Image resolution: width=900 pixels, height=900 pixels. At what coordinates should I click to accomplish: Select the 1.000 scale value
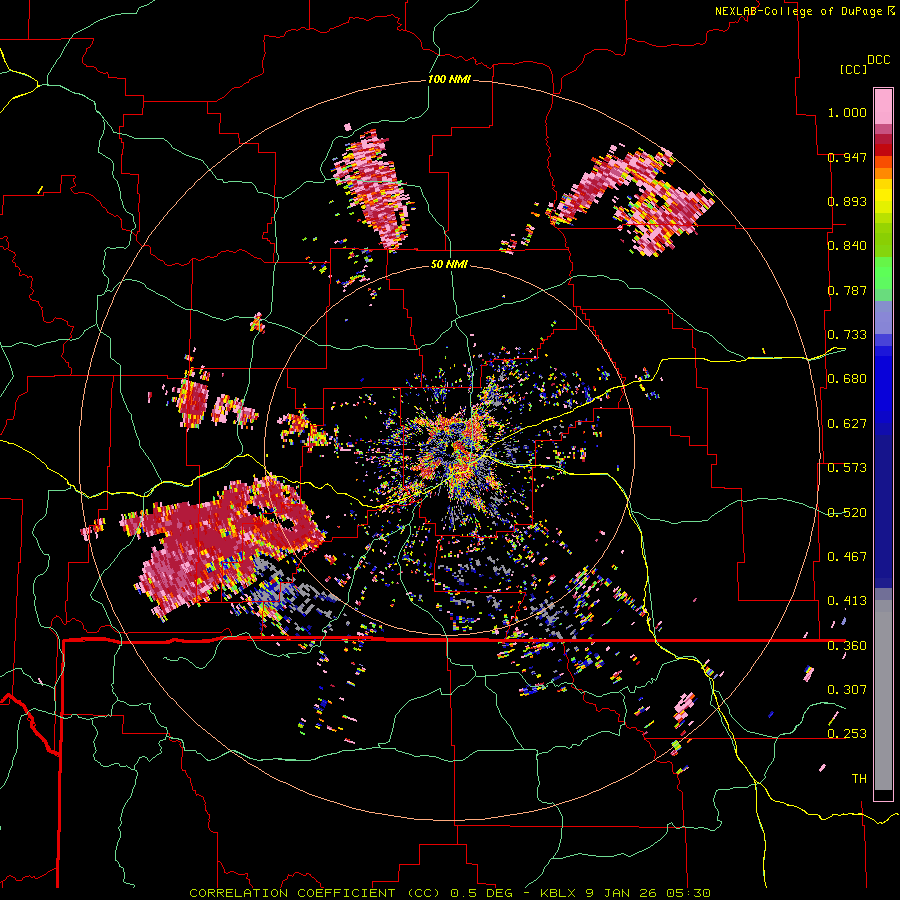(847, 112)
